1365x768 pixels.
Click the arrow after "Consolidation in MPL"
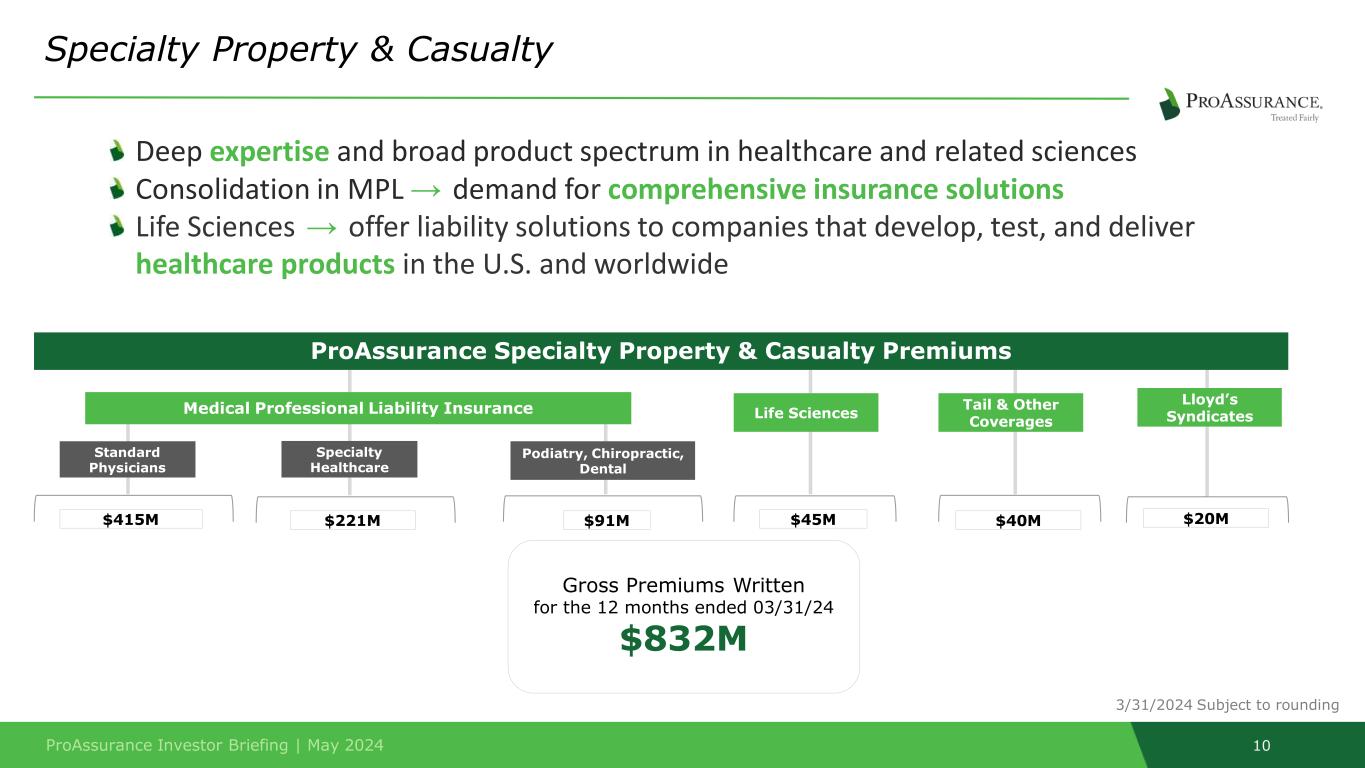click(423, 190)
